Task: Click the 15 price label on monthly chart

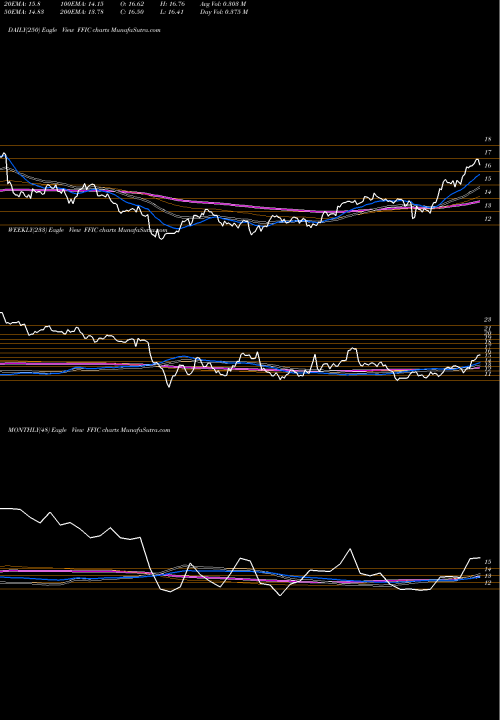Action: point(488,562)
